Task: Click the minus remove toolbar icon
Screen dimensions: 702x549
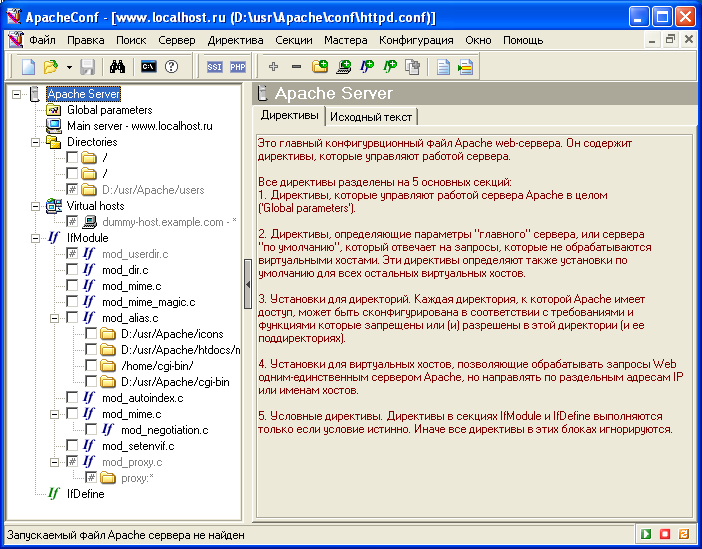Action: [x=296, y=67]
